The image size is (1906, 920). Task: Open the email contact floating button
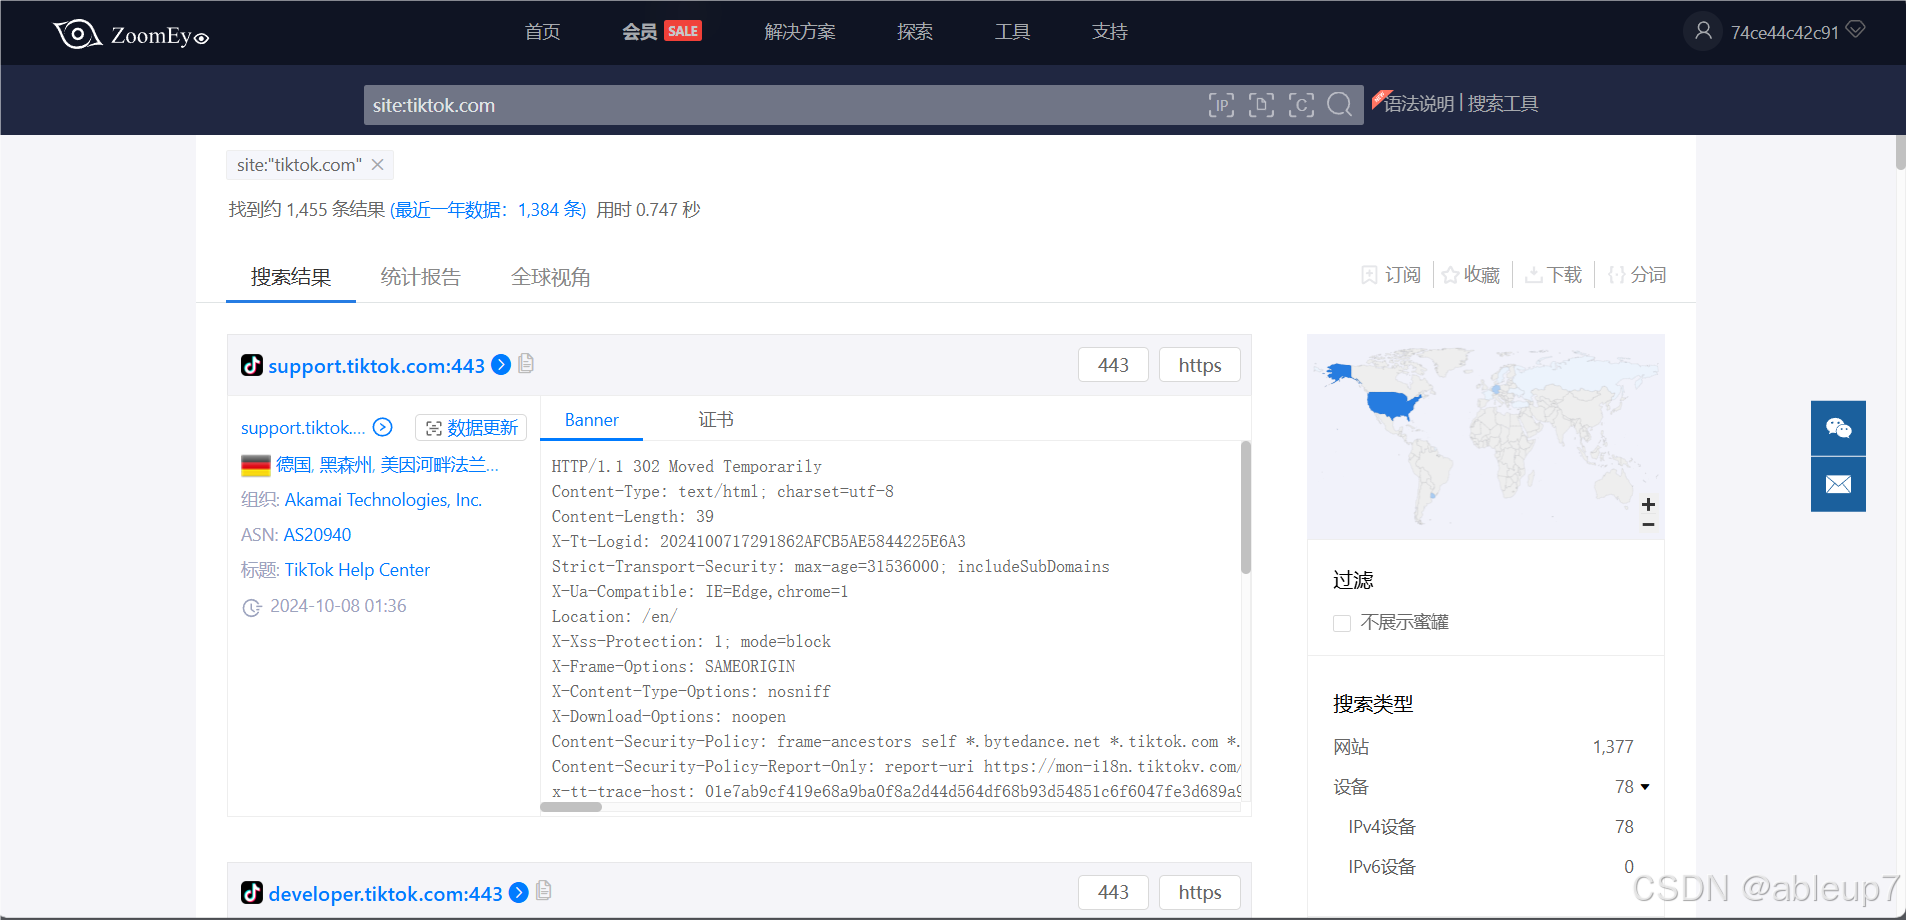pos(1838,484)
